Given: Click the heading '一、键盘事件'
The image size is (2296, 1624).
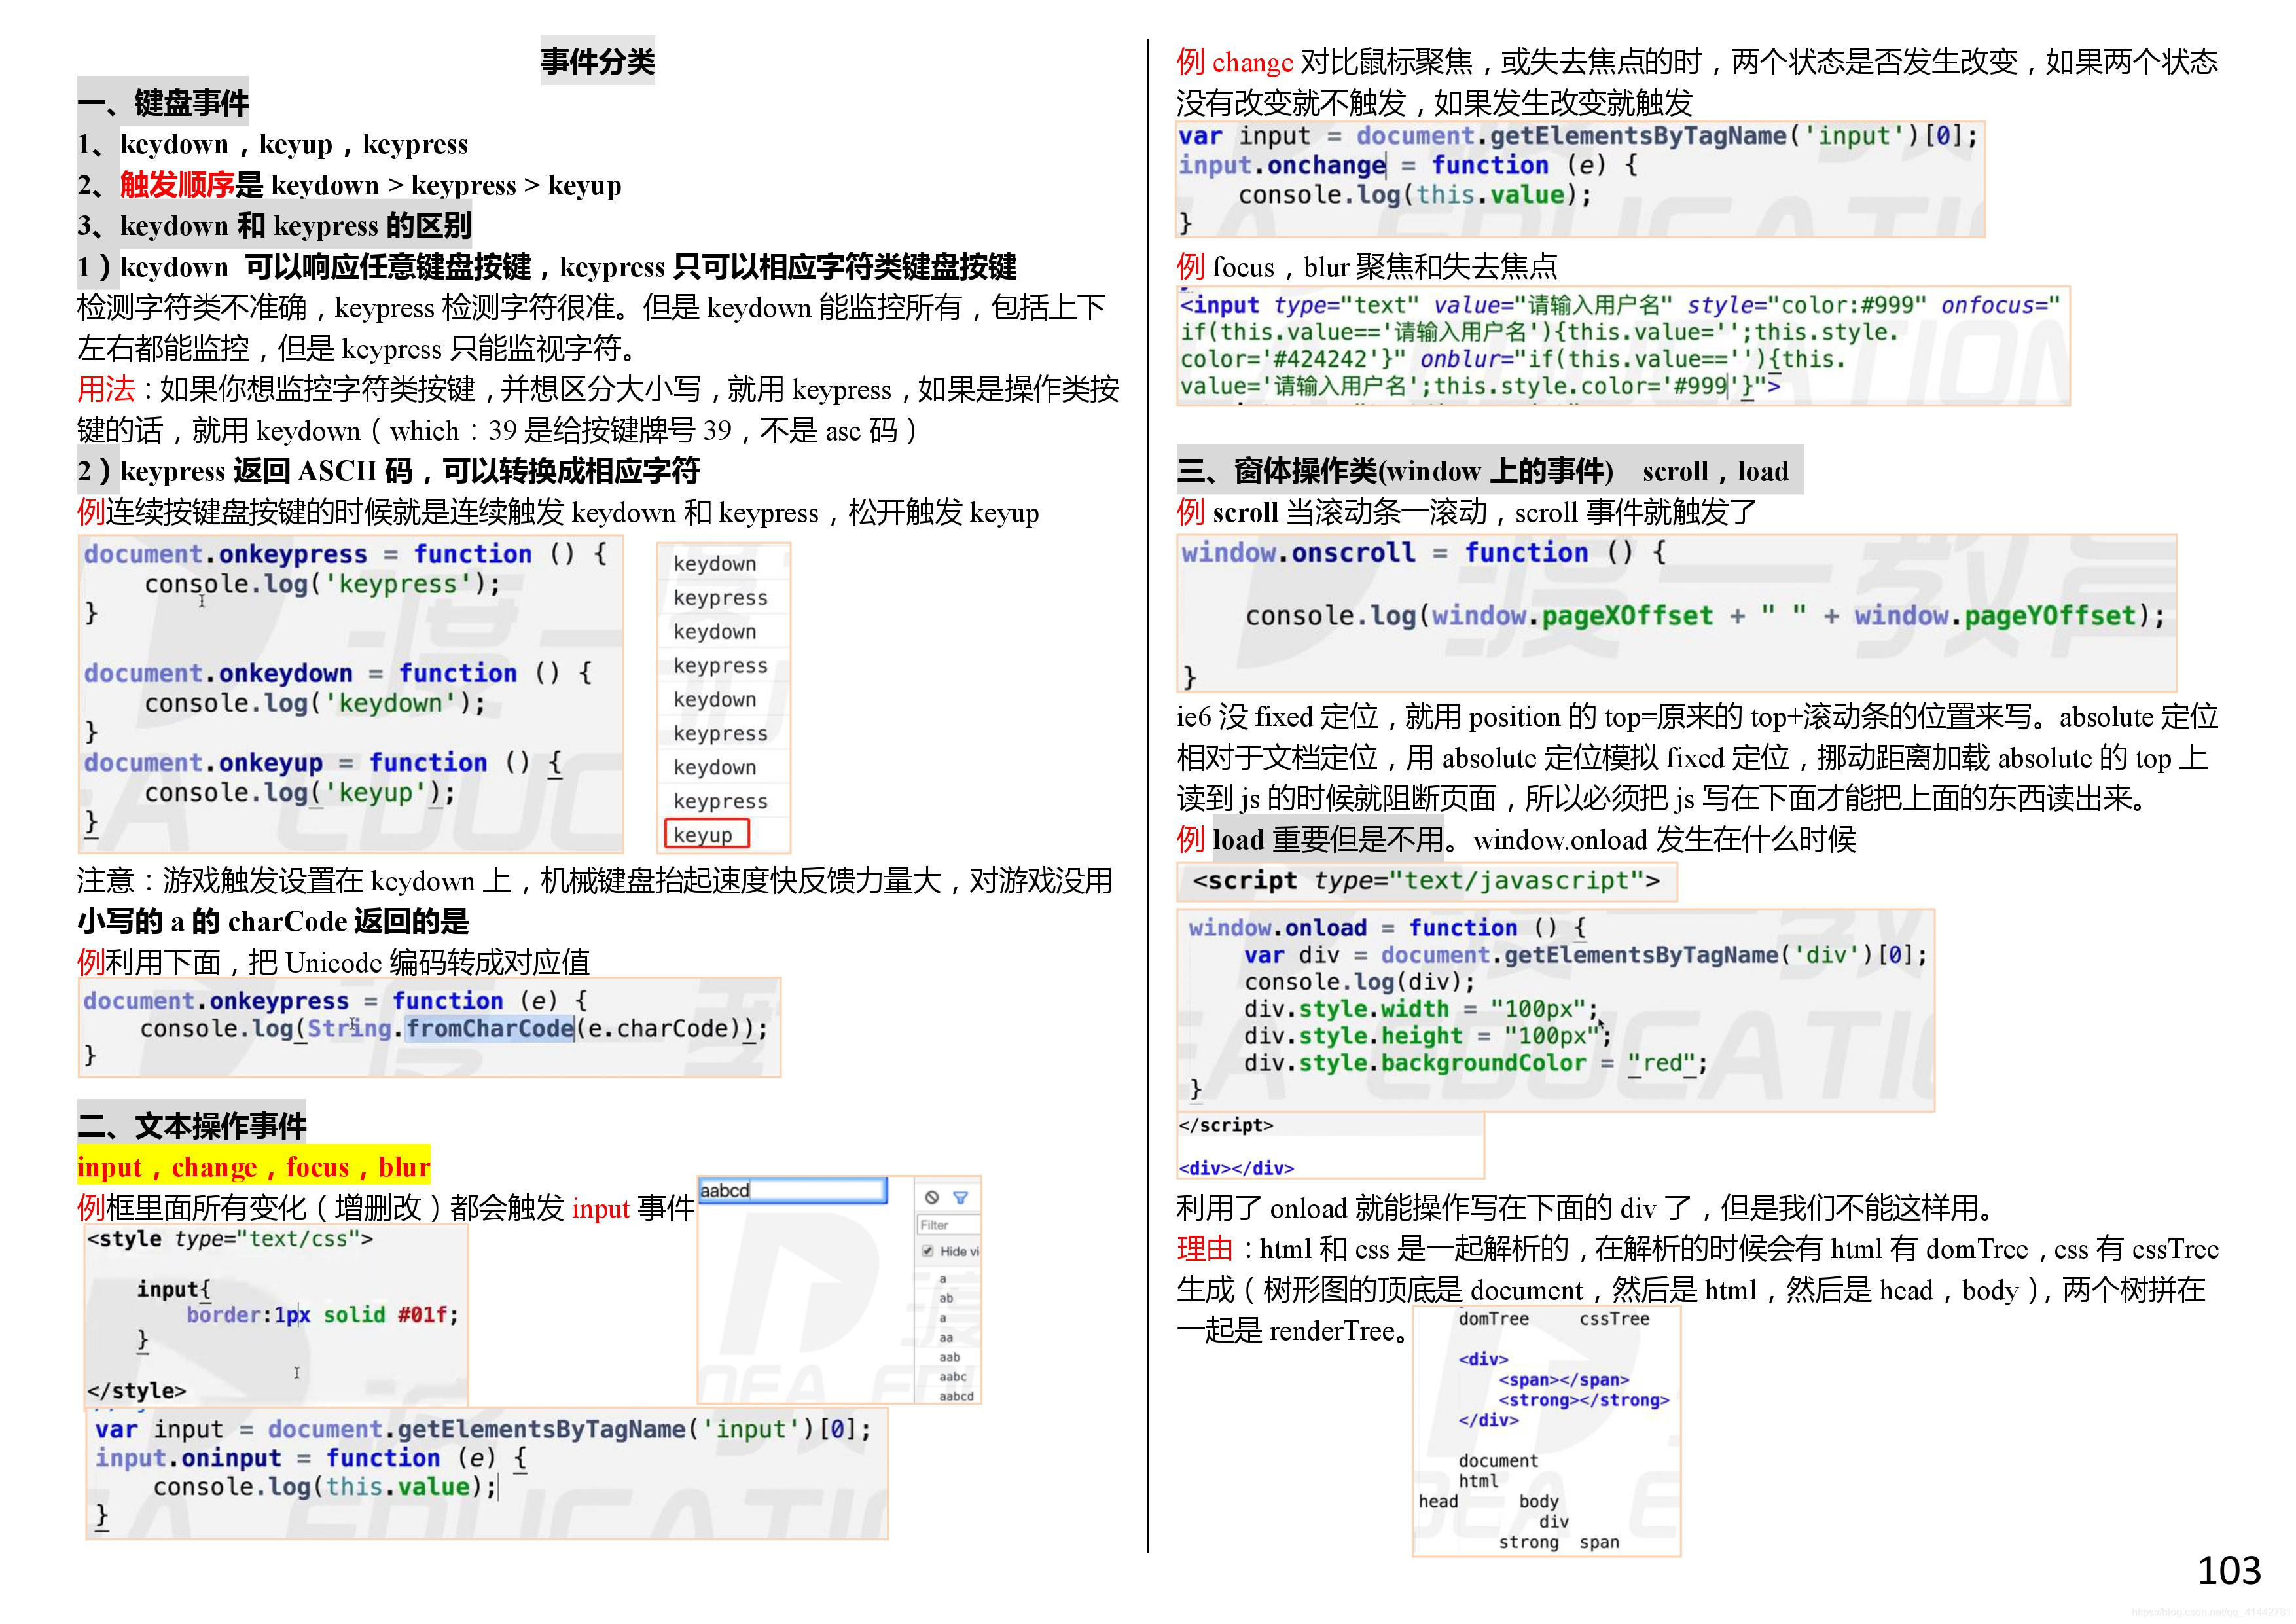Looking at the screenshot, I should click(x=163, y=103).
